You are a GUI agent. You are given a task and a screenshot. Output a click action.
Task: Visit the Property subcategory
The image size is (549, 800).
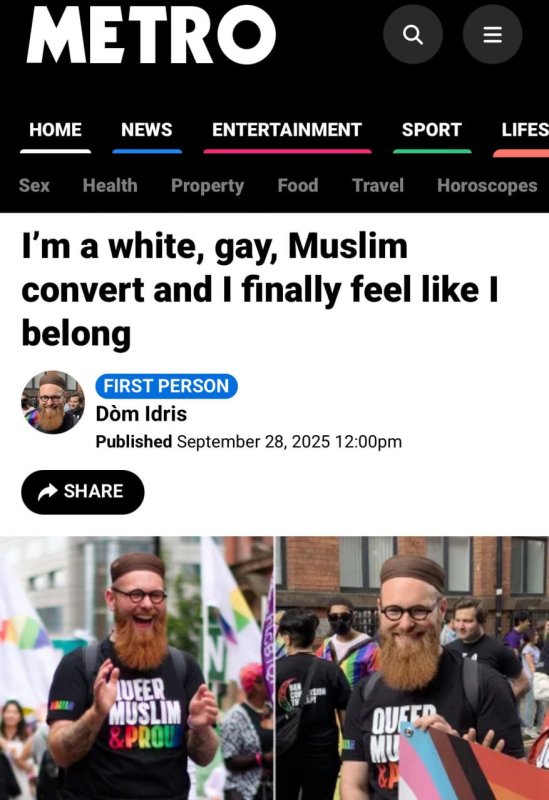[x=208, y=186]
